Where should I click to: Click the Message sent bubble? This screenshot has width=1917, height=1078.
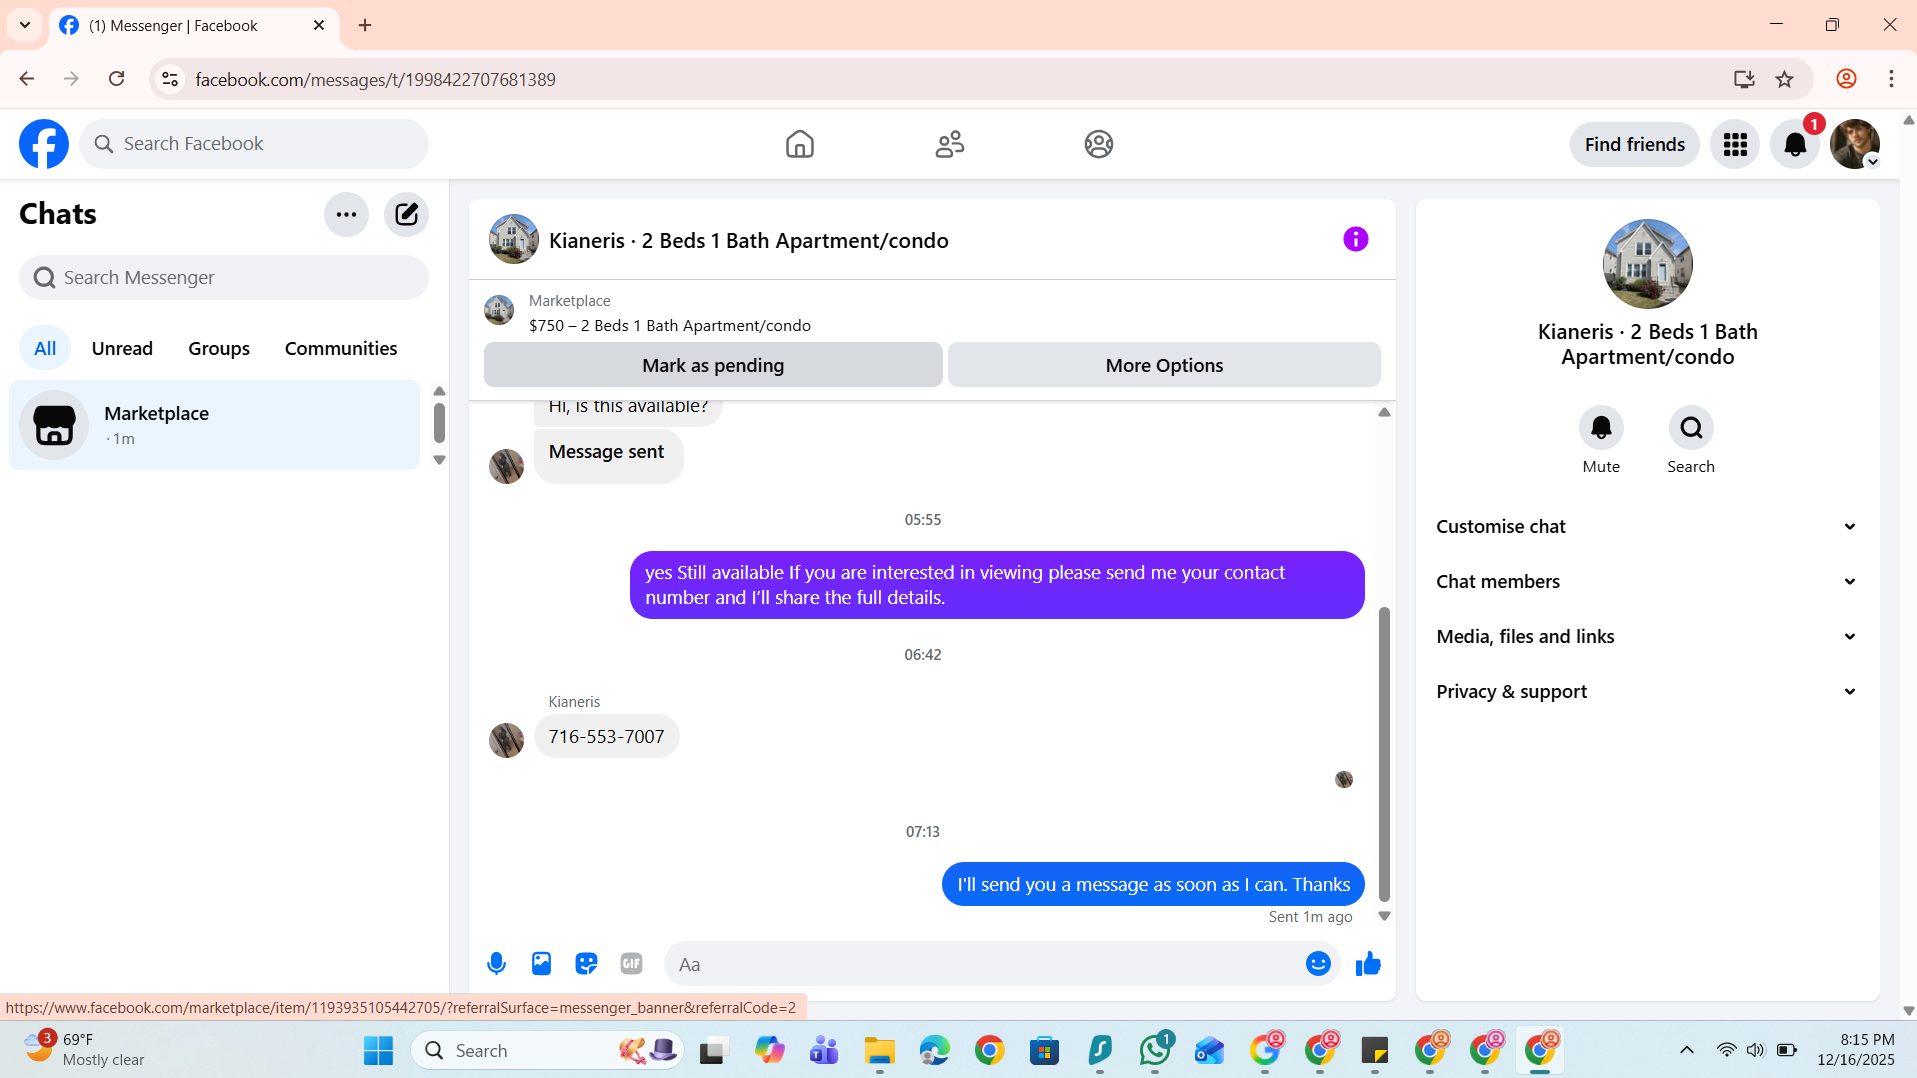[608, 456]
